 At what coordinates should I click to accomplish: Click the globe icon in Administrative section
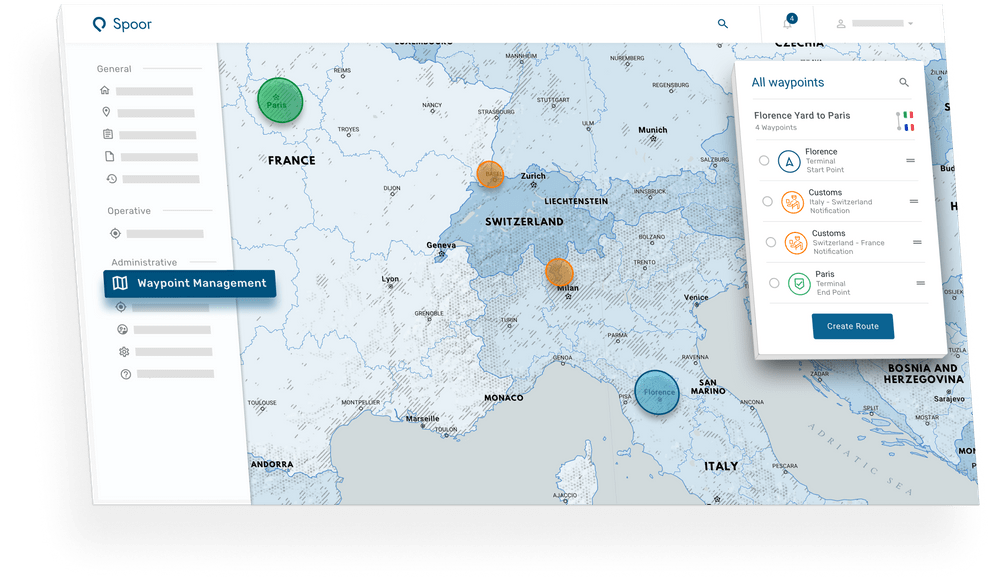[122, 330]
